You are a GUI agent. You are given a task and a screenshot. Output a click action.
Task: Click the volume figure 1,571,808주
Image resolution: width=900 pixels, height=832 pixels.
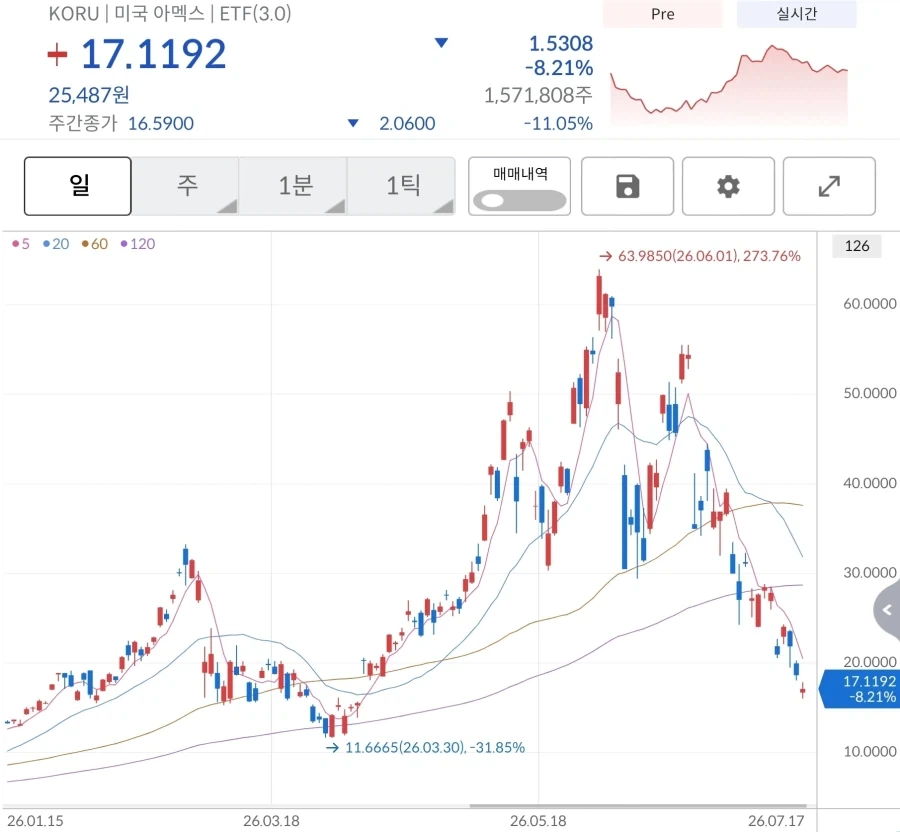click(x=538, y=95)
